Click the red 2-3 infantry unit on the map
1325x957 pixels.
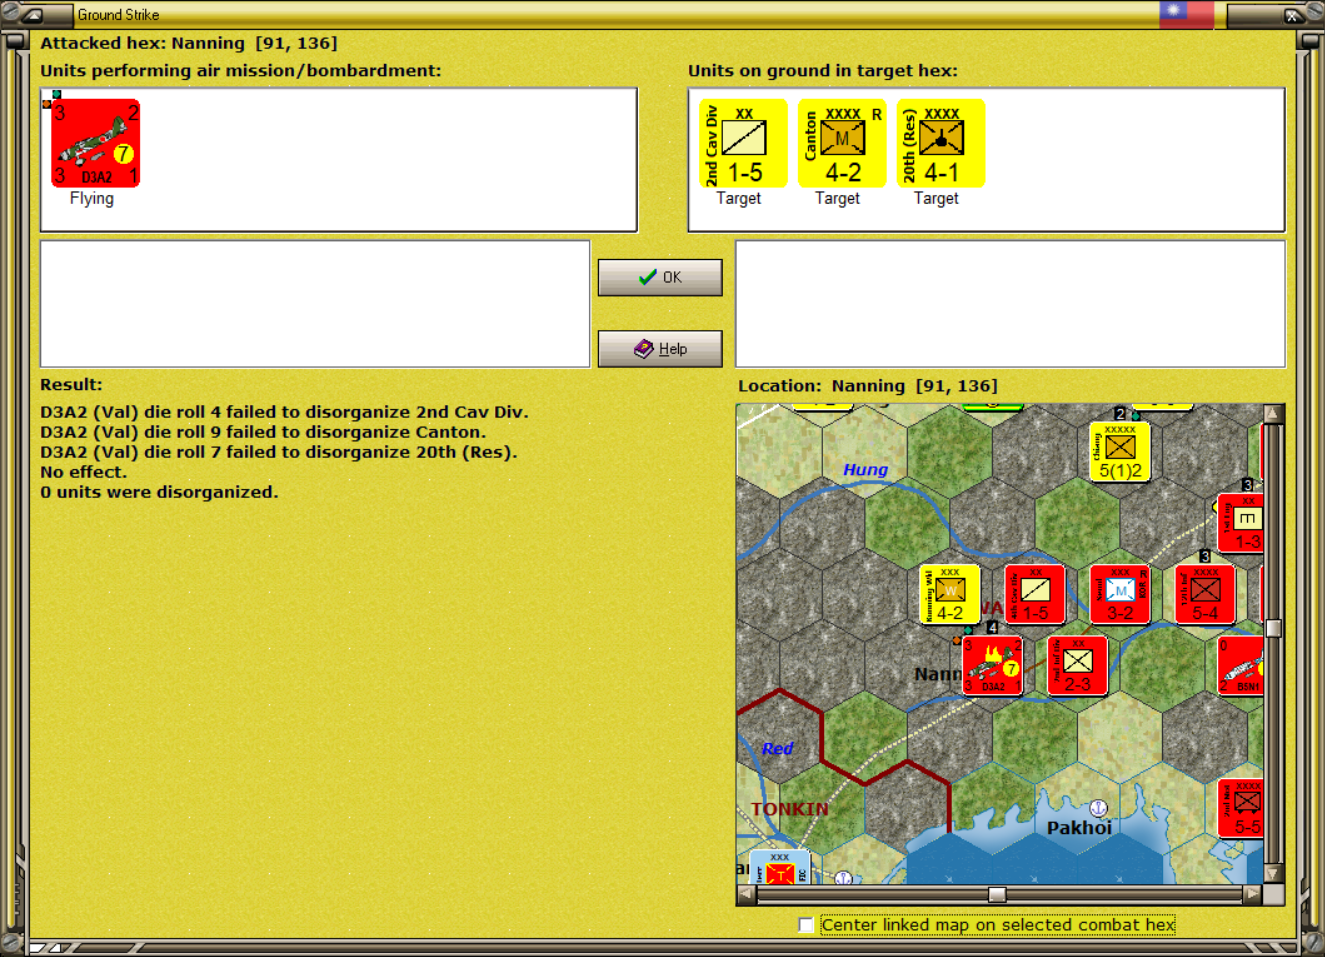coord(1077,665)
